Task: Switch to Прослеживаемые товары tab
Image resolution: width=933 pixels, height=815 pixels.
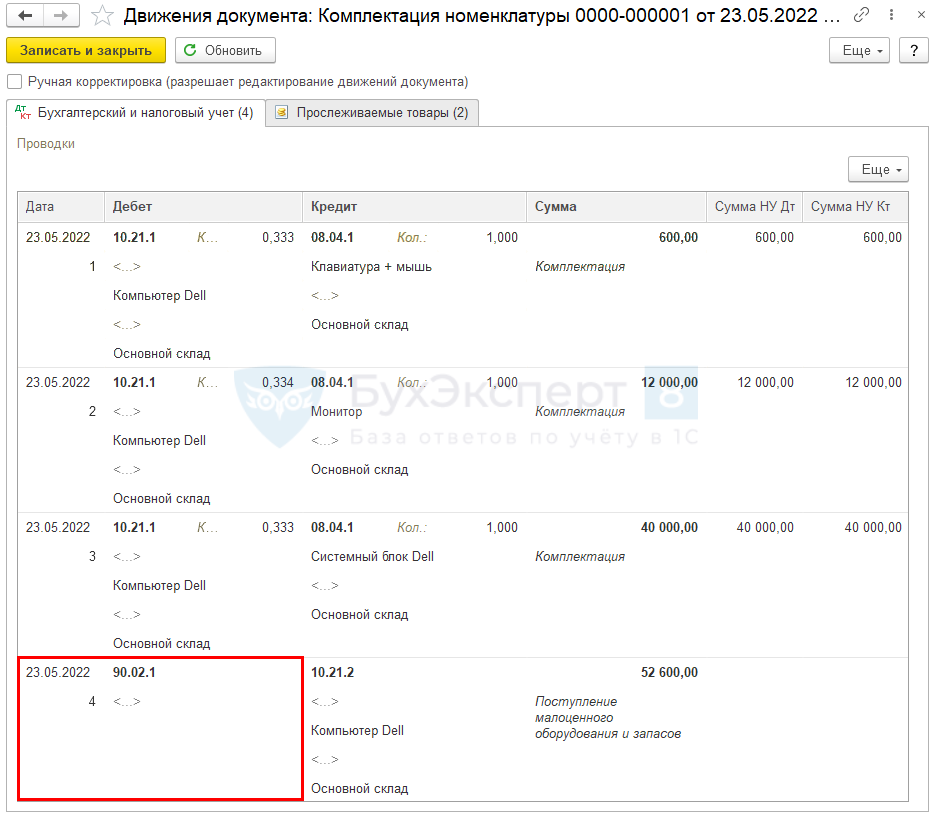Action: coord(372,112)
